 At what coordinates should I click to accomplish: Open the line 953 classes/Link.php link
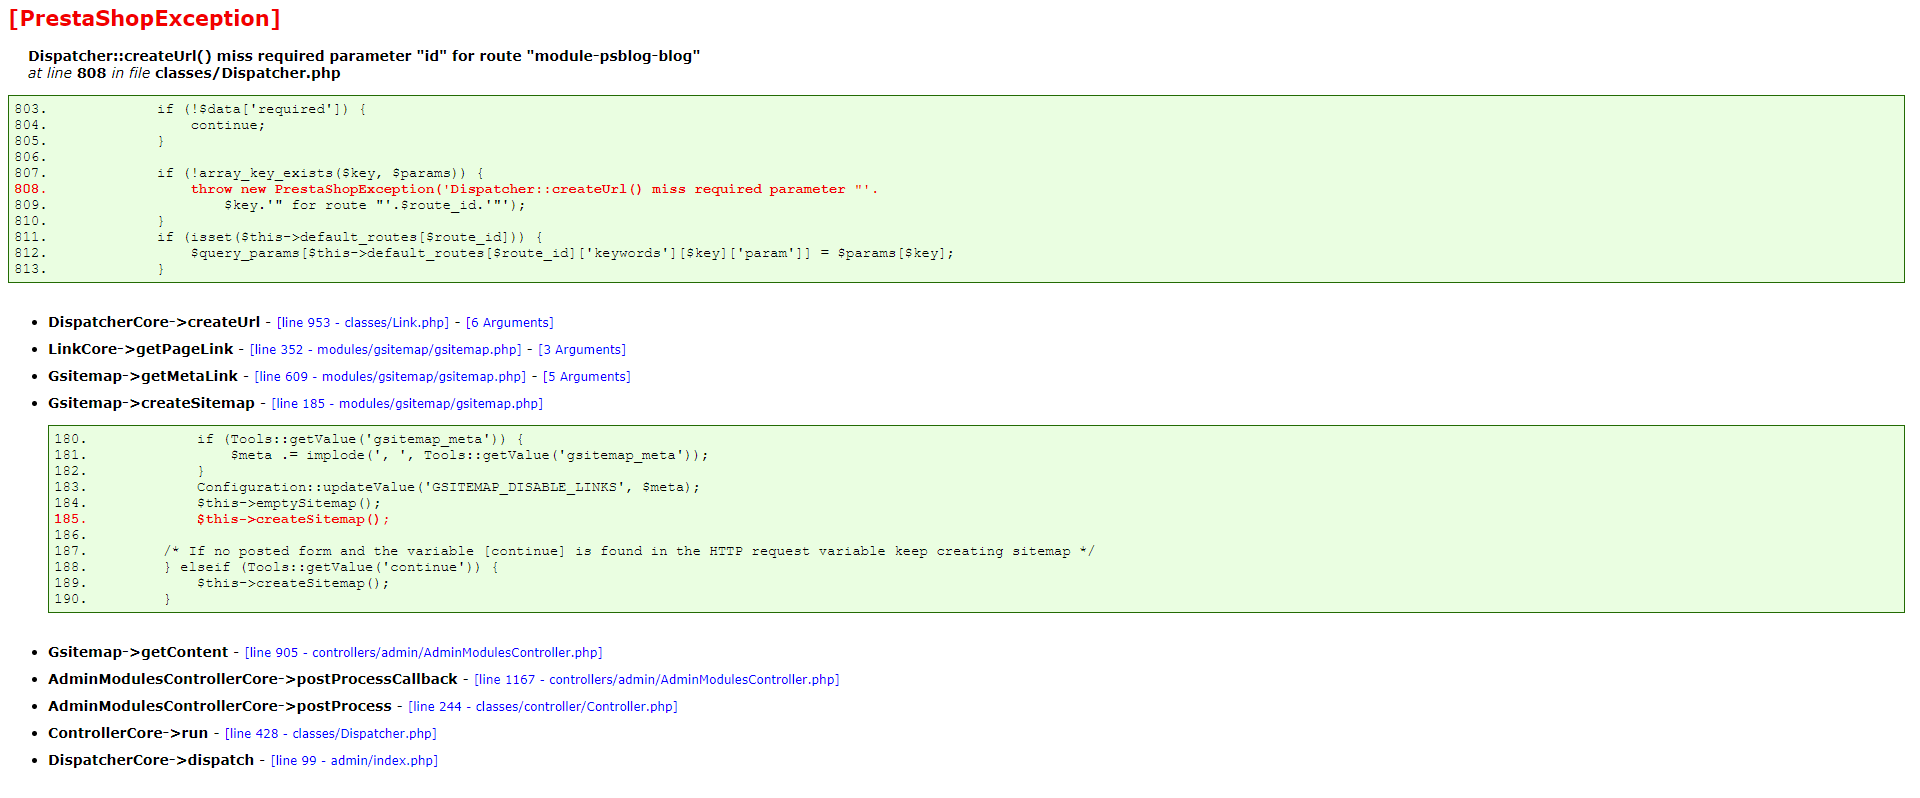(363, 323)
